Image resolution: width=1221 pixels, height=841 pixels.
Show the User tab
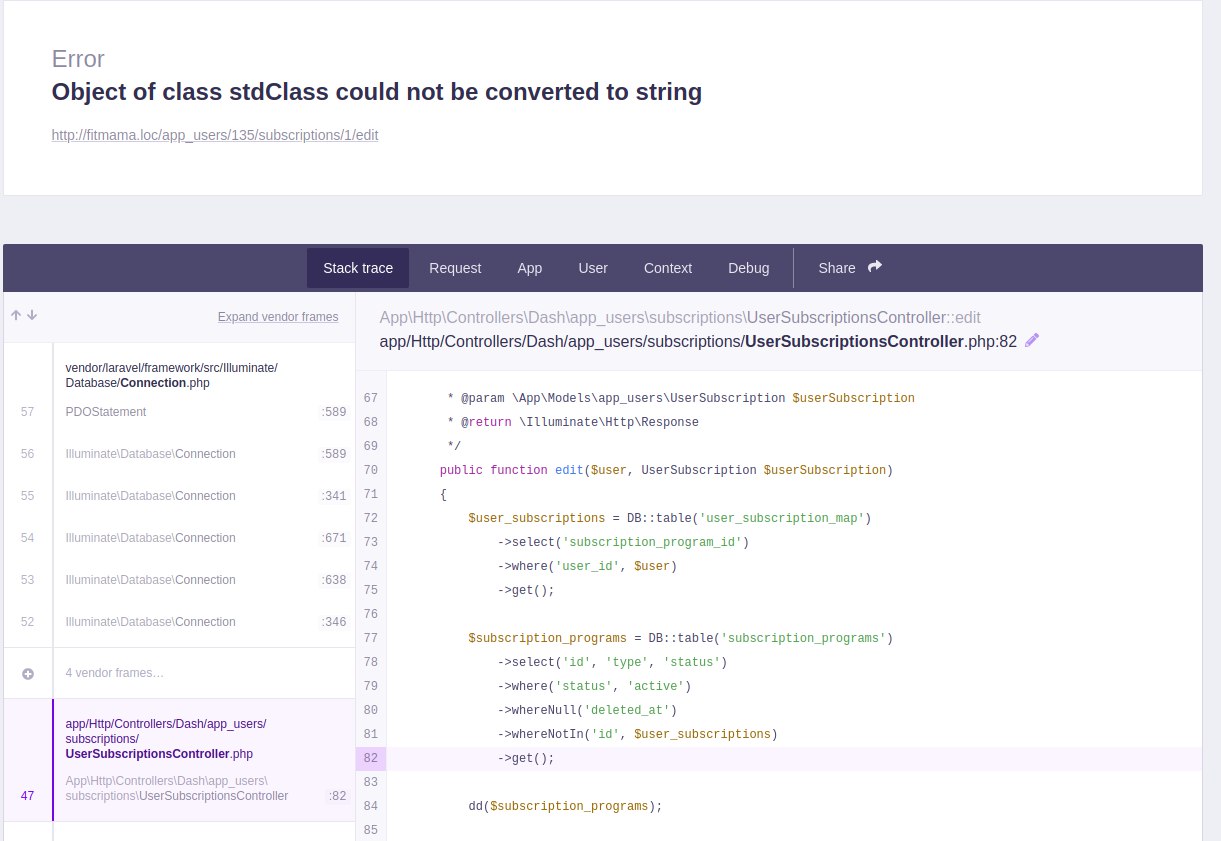593,268
